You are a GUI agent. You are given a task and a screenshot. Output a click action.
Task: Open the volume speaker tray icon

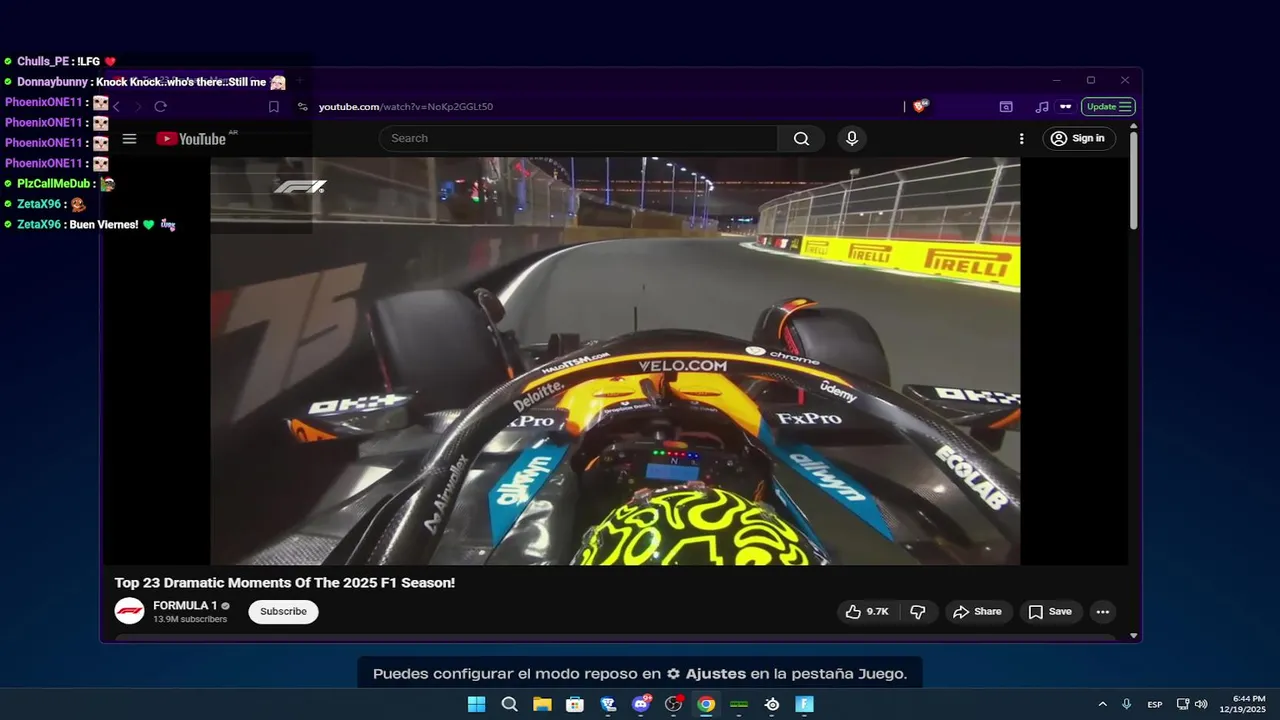1201,704
